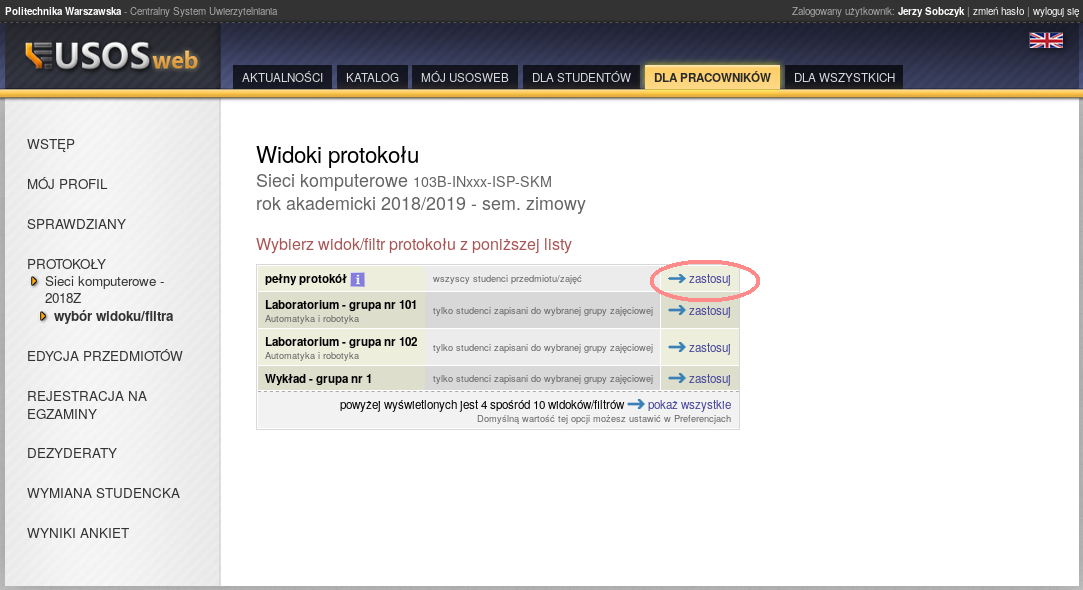Click the info icon beside pełny protokół
This screenshot has height=590, width=1083.
357,280
